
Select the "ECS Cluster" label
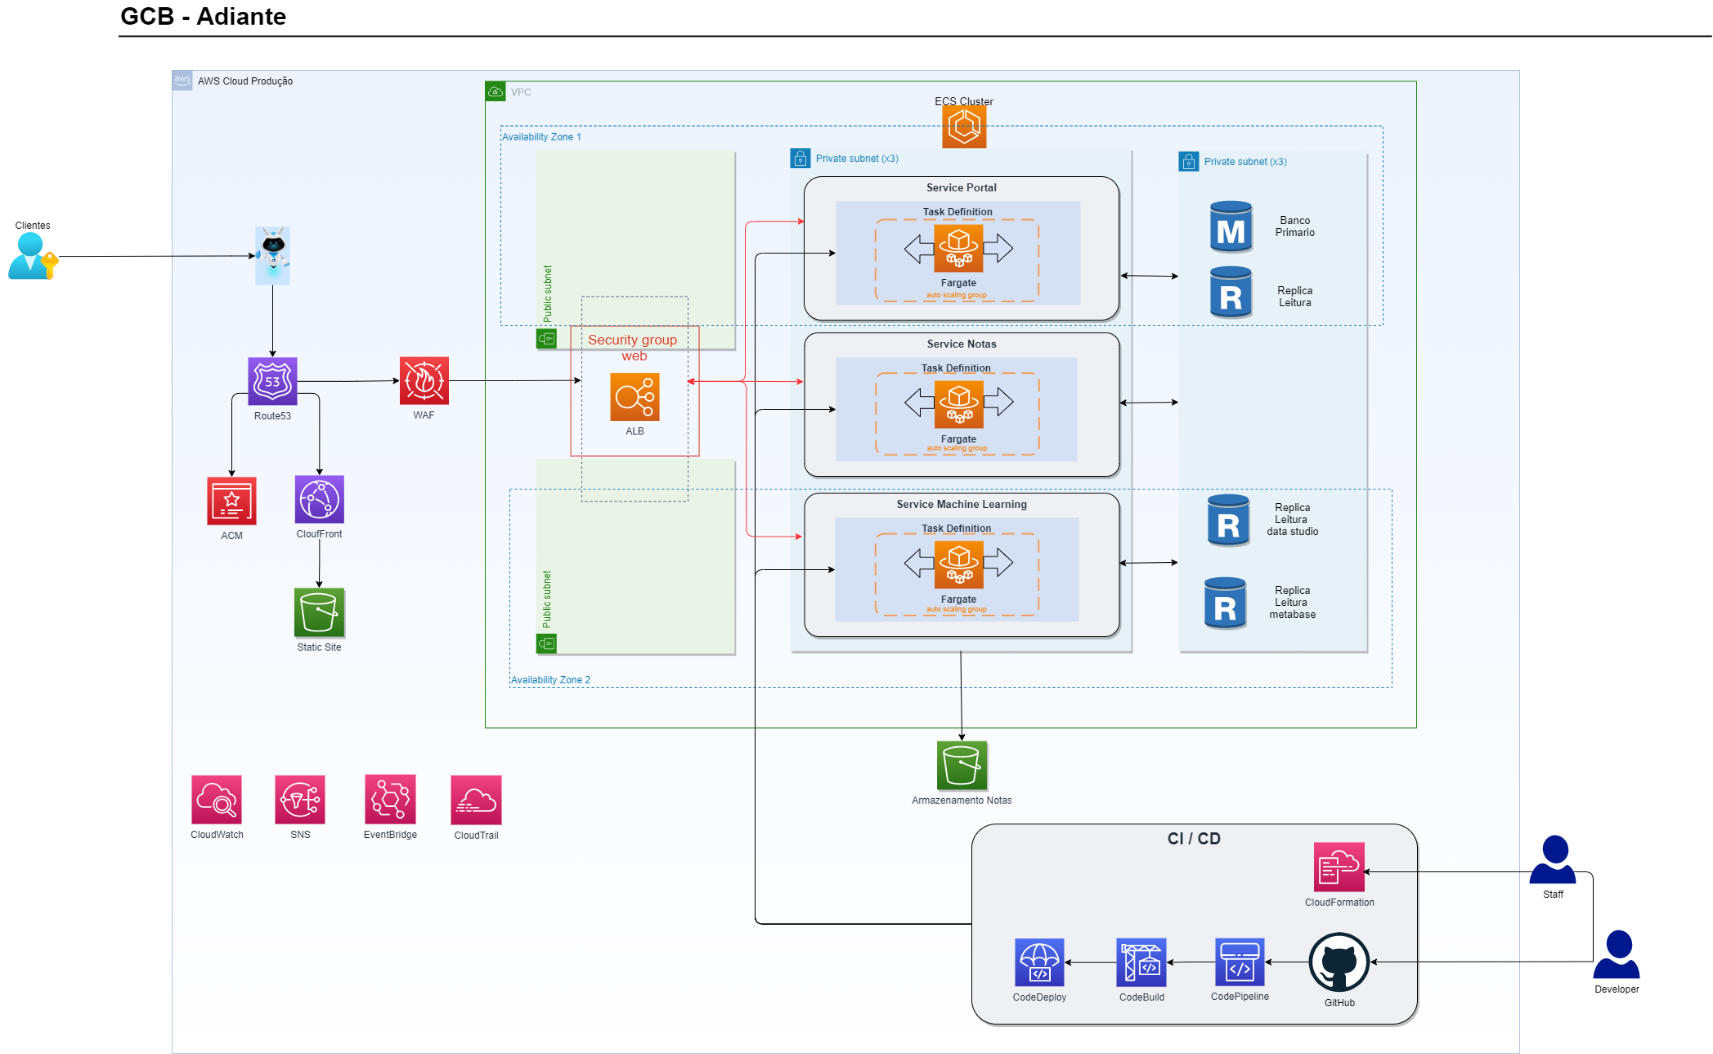point(964,101)
